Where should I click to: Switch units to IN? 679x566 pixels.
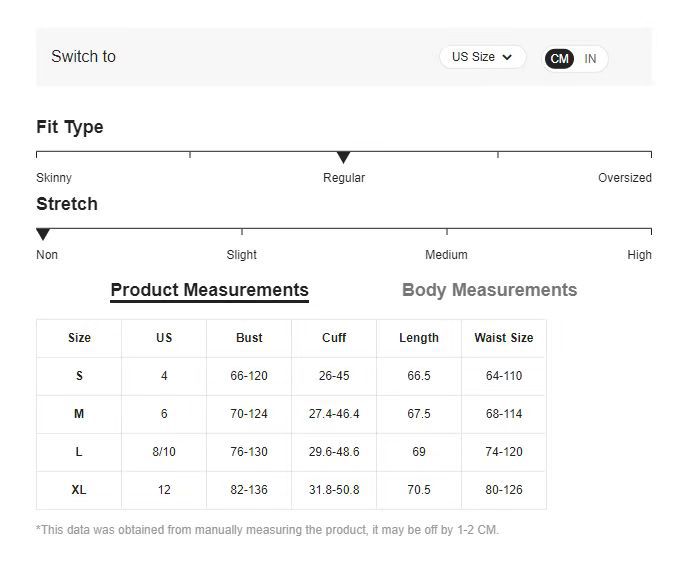coord(590,59)
